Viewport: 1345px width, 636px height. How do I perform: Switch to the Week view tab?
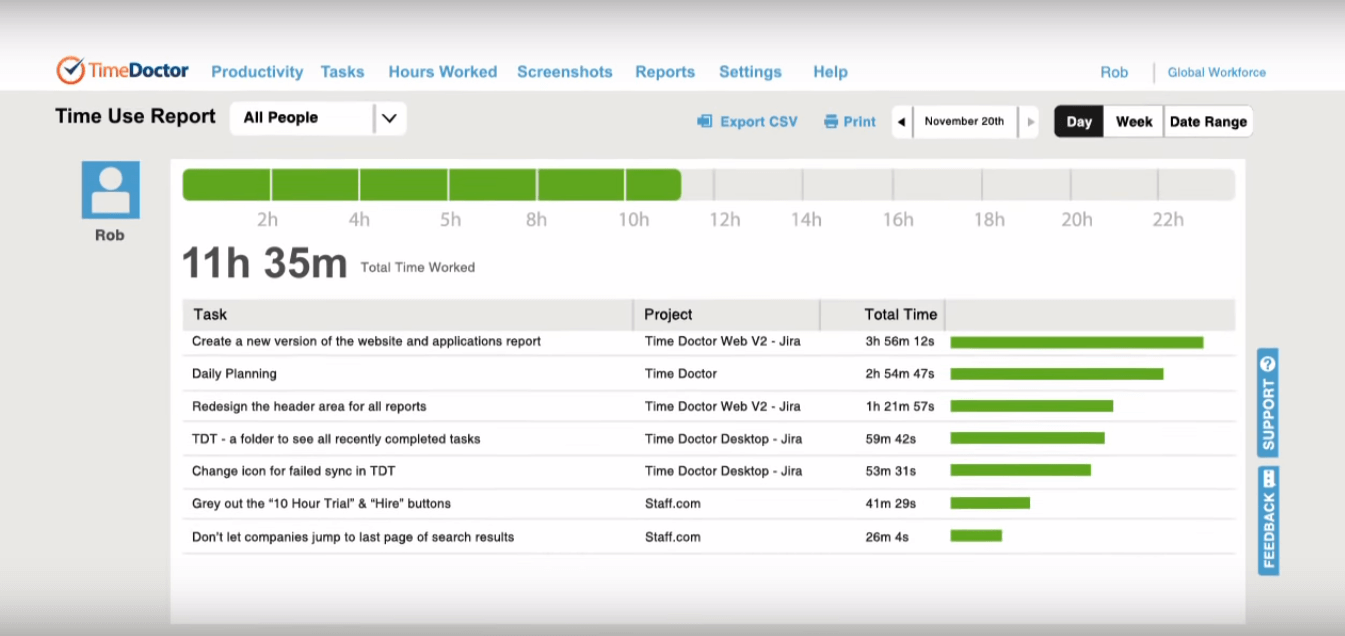(1133, 121)
